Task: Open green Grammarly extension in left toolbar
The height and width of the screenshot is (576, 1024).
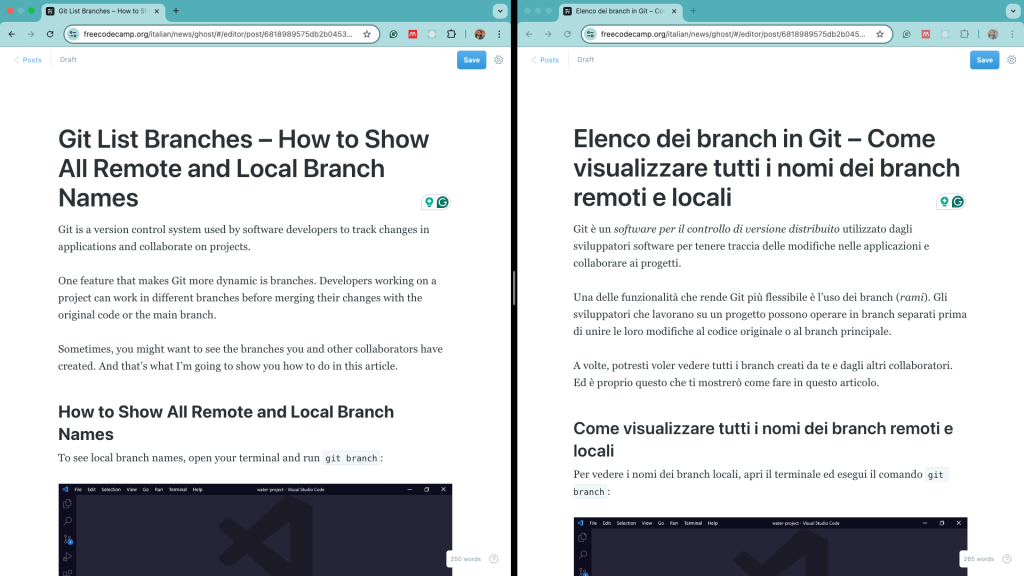Action: (x=393, y=34)
